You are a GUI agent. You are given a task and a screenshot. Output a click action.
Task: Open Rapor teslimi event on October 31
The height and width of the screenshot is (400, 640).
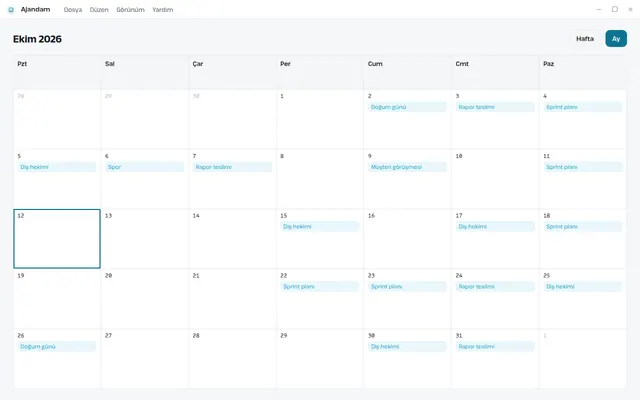[x=495, y=347]
